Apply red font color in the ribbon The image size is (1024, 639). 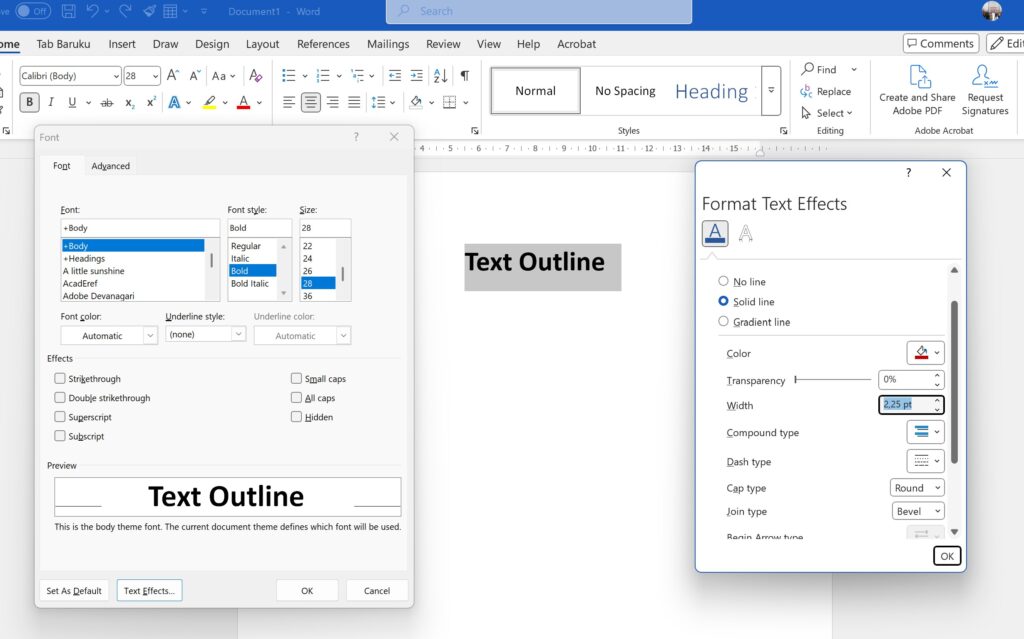244,103
